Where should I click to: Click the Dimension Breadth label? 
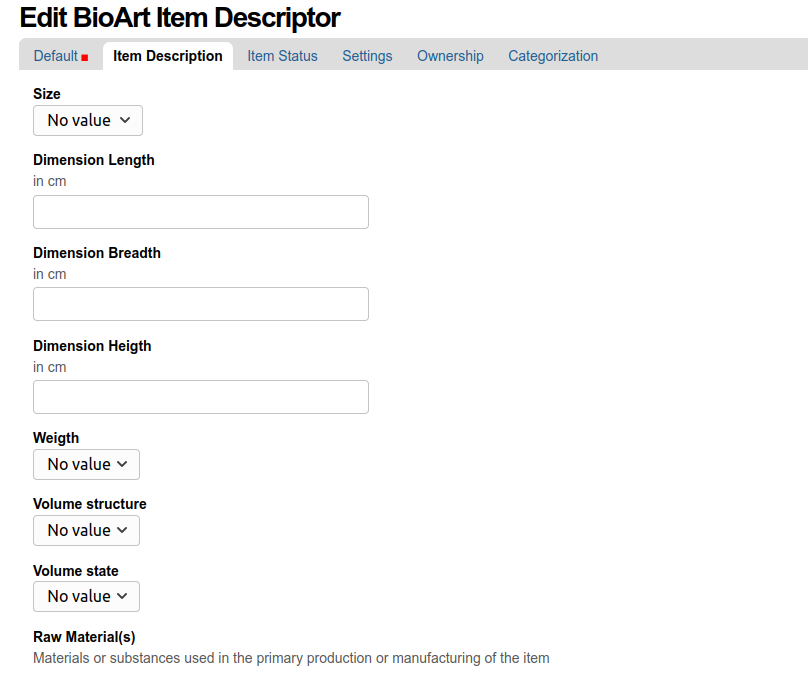[97, 253]
